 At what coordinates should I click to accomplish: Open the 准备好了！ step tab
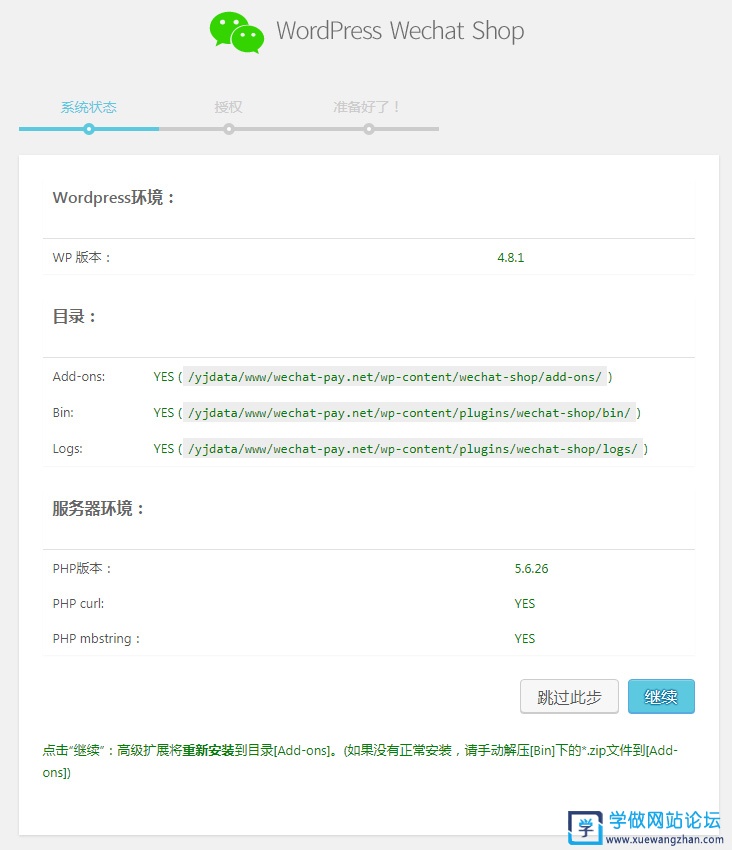point(367,107)
